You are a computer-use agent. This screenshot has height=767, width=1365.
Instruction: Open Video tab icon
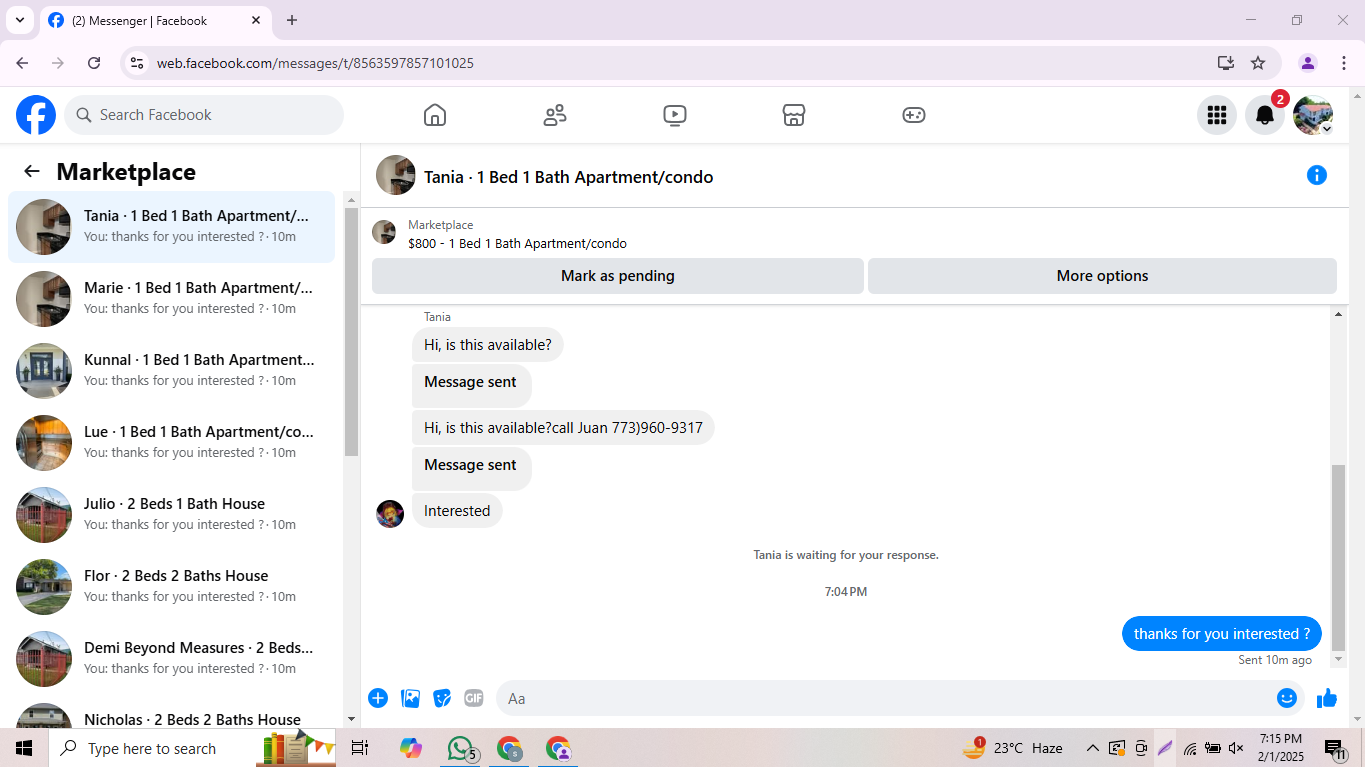tap(675, 115)
